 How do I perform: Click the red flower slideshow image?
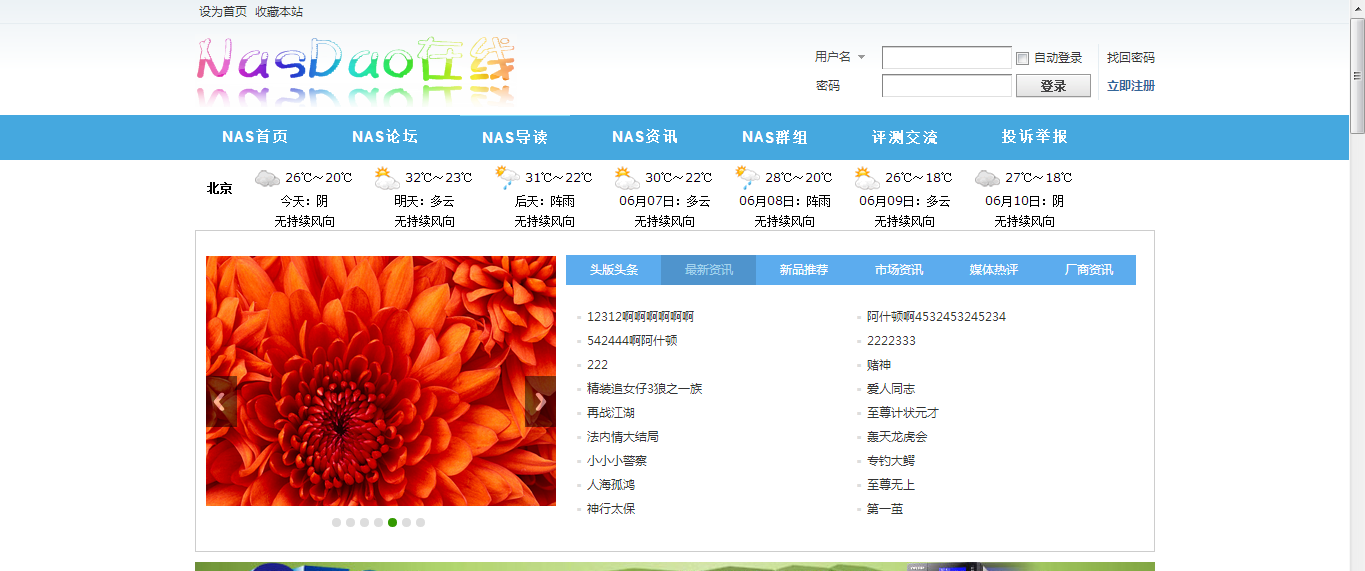click(x=381, y=381)
